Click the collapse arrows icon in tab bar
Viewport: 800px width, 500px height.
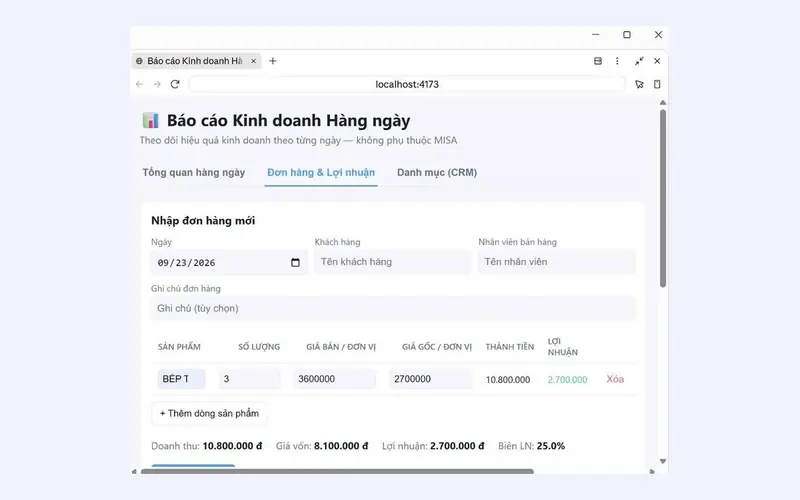639,61
